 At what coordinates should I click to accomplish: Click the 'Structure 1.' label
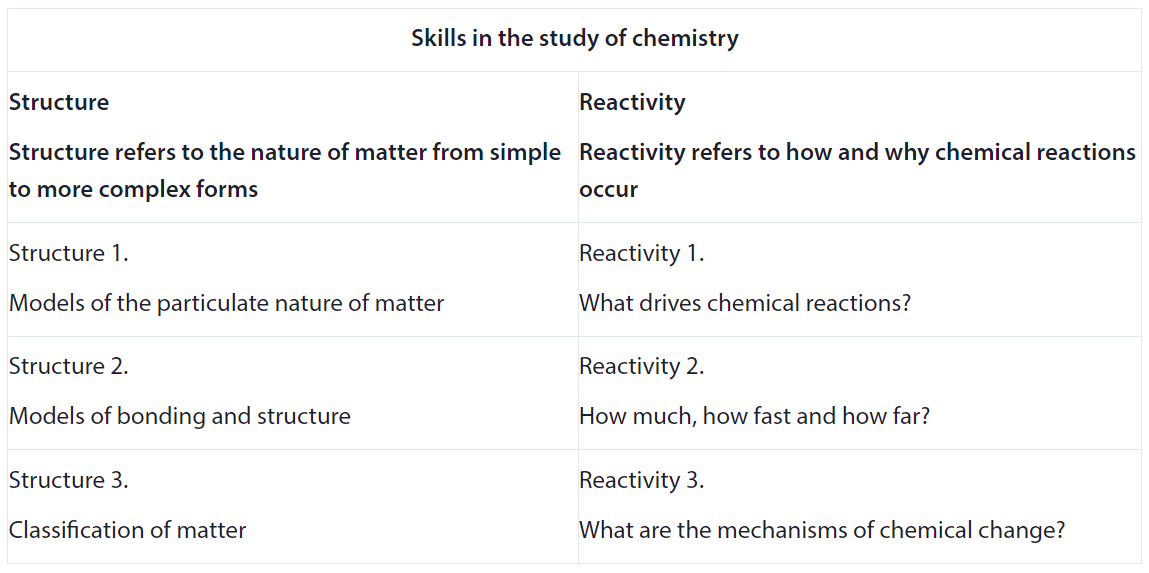[69, 254]
